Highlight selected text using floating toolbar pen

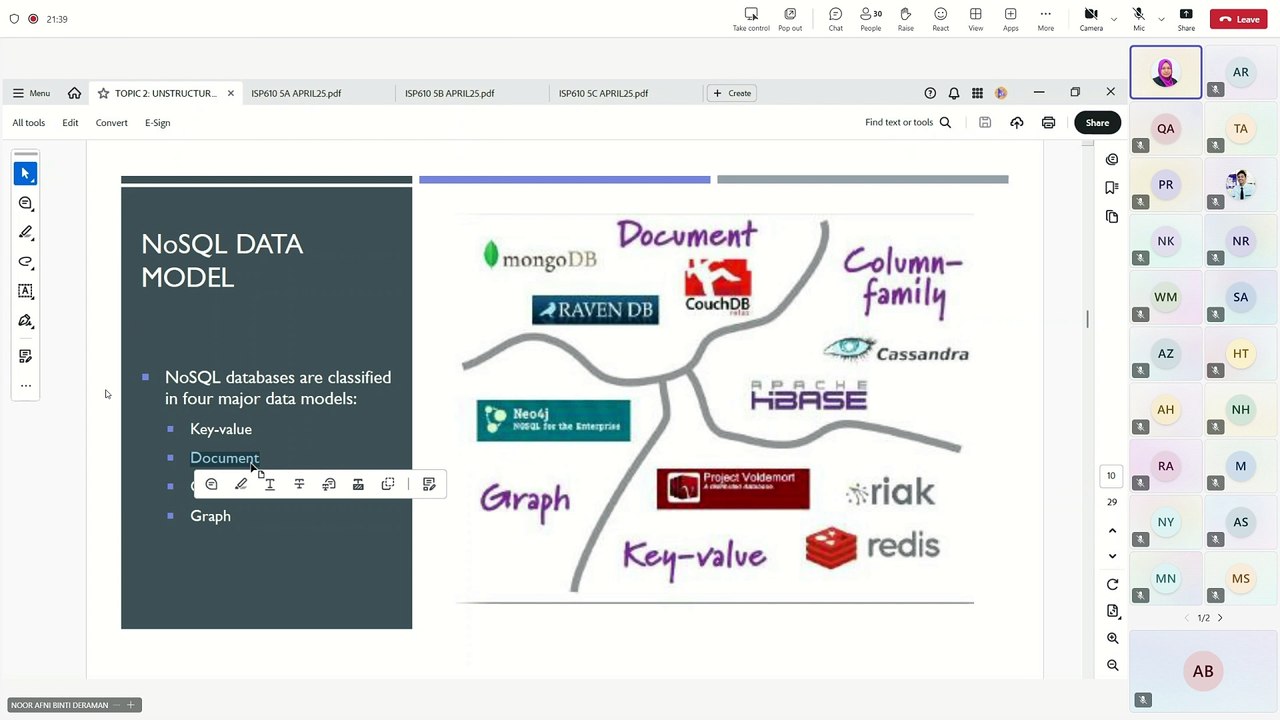pos(241,484)
